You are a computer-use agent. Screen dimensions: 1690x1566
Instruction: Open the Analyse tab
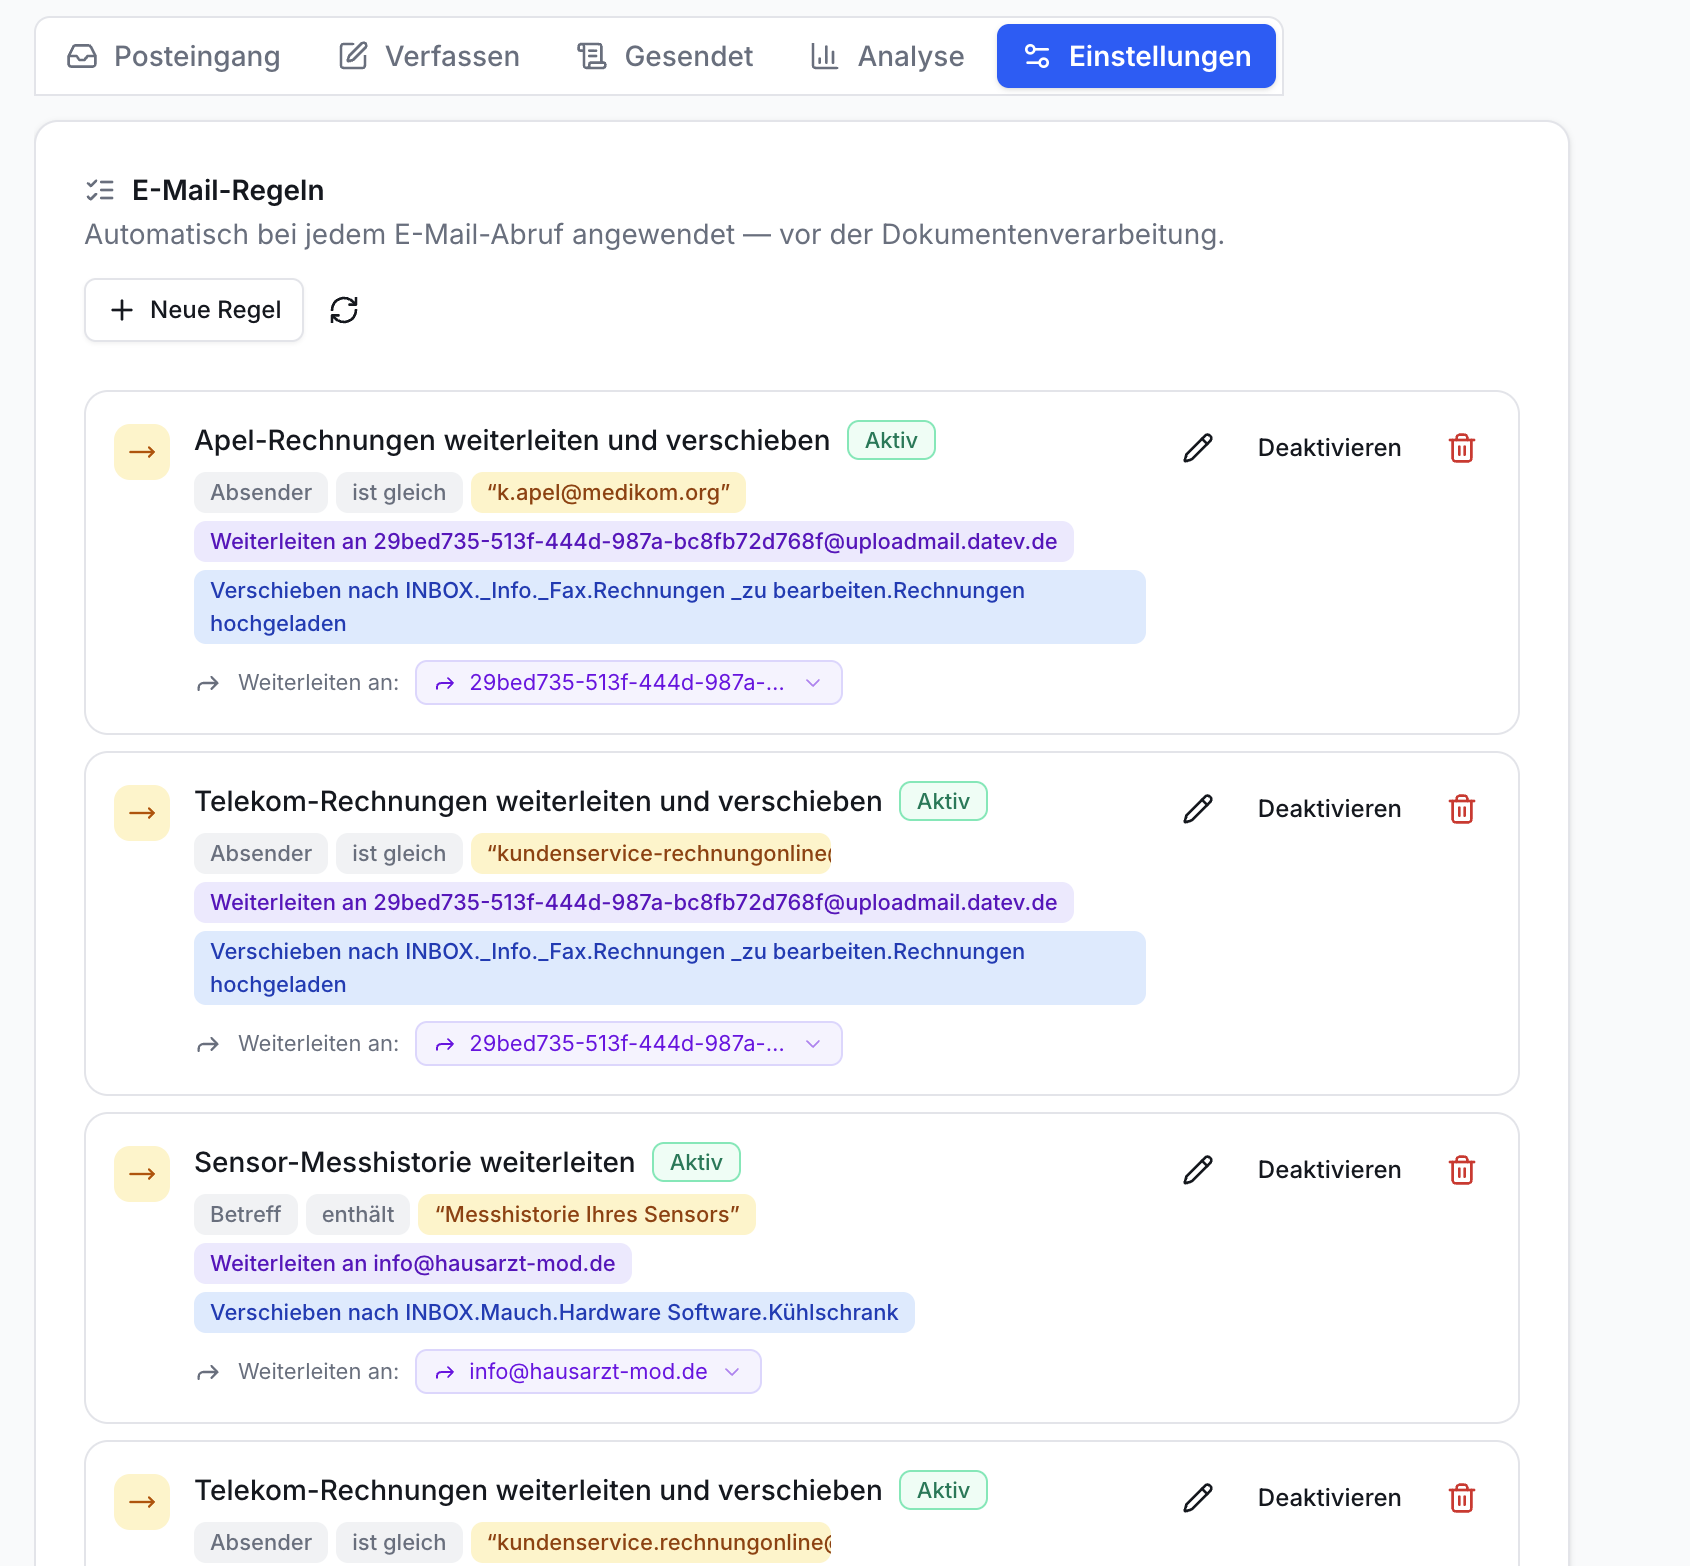coord(887,56)
